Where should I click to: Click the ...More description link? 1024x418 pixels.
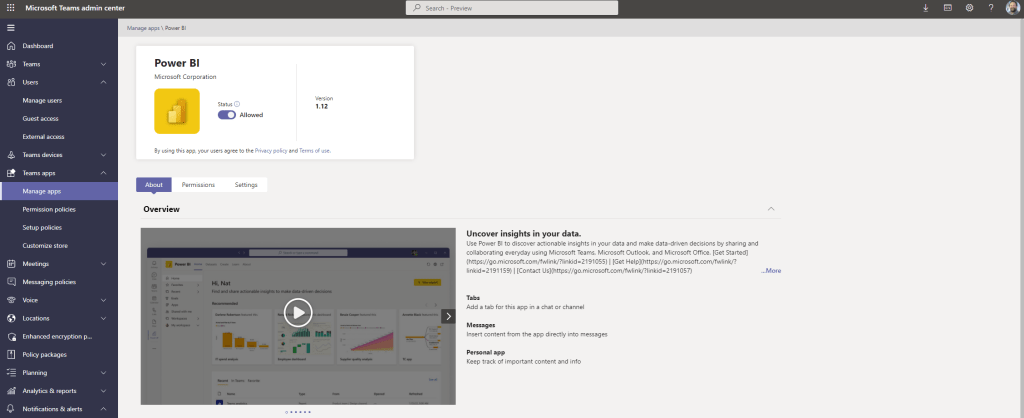tap(771, 271)
